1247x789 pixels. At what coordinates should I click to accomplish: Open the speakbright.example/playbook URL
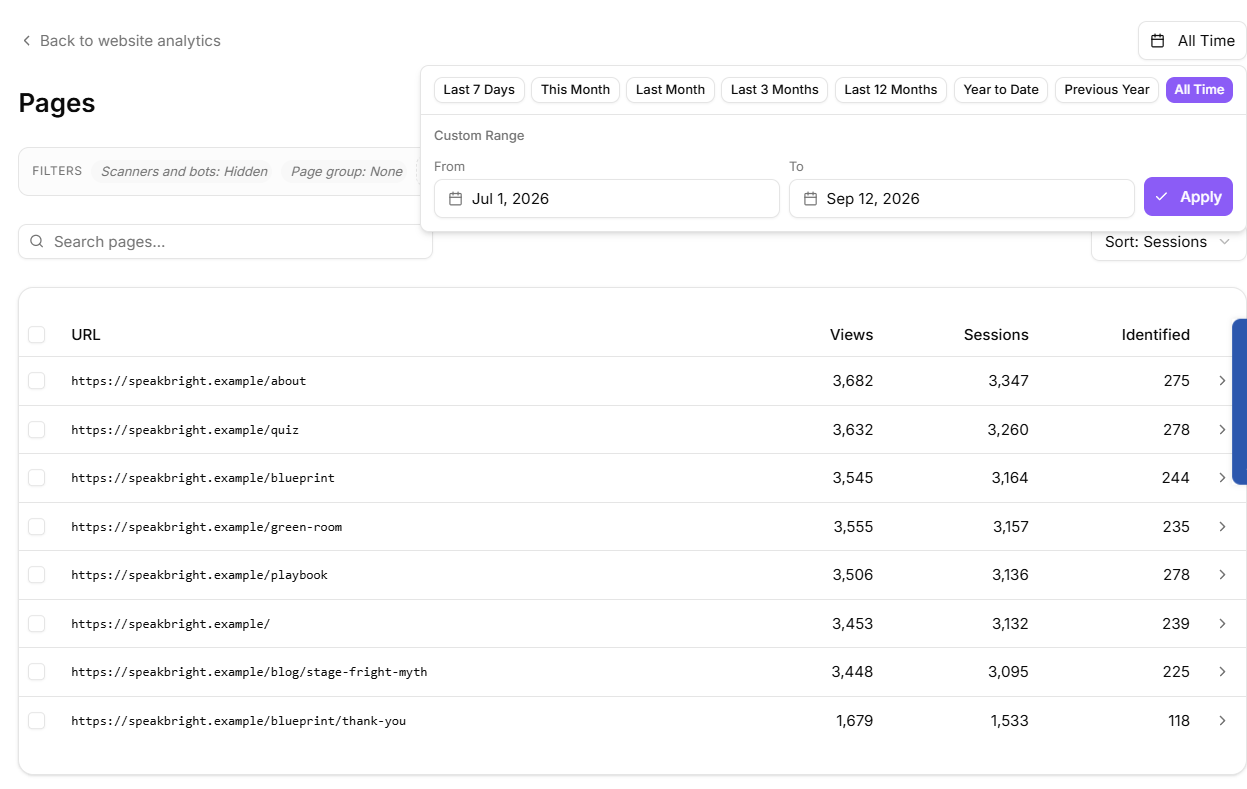click(x=200, y=575)
